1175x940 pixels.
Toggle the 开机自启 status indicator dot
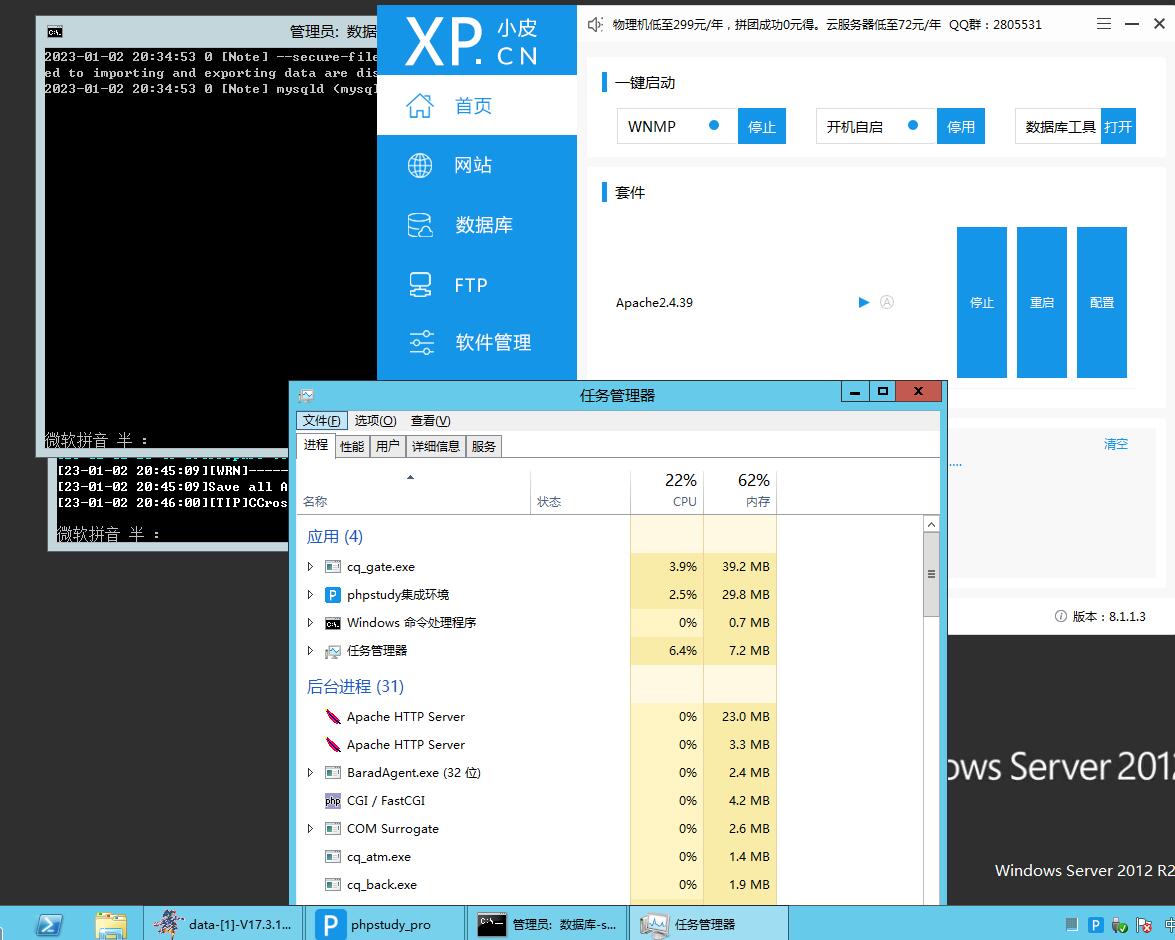click(x=913, y=125)
